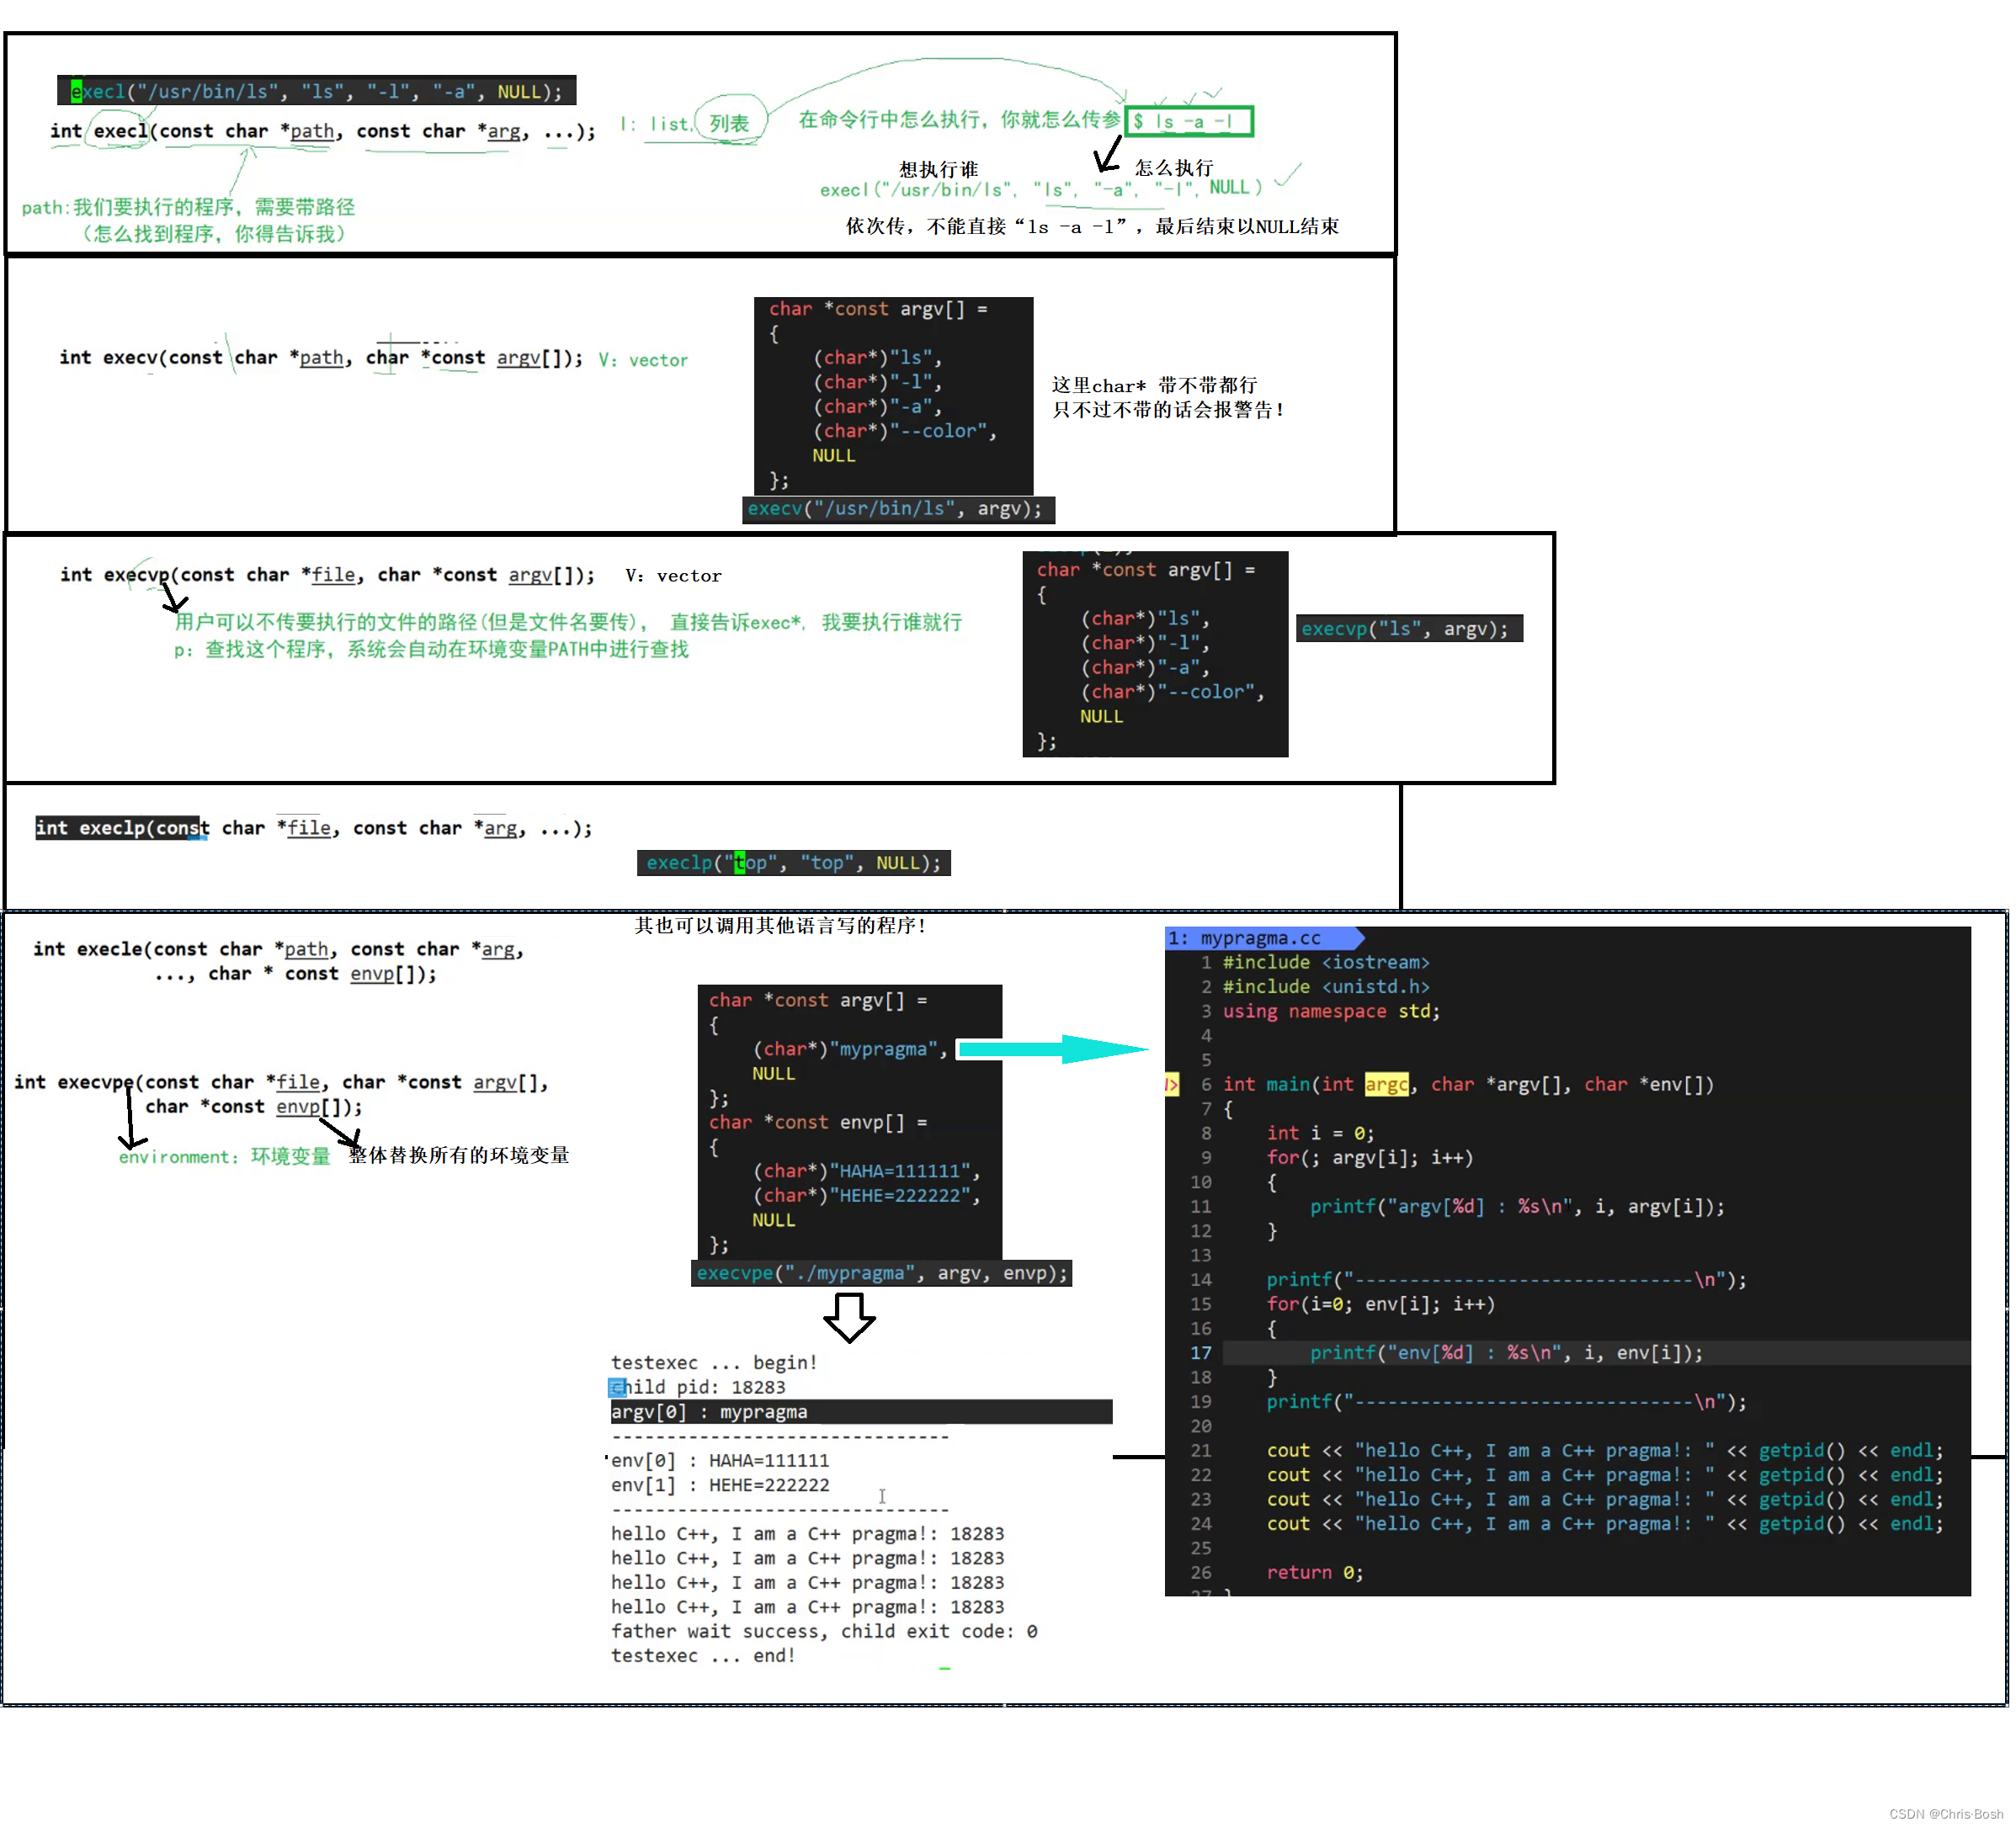The height and width of the screenshot is (1827, 2016).
Task: Click the '(char*)"mypragma",' argv entry
Action: (850, 1049)
